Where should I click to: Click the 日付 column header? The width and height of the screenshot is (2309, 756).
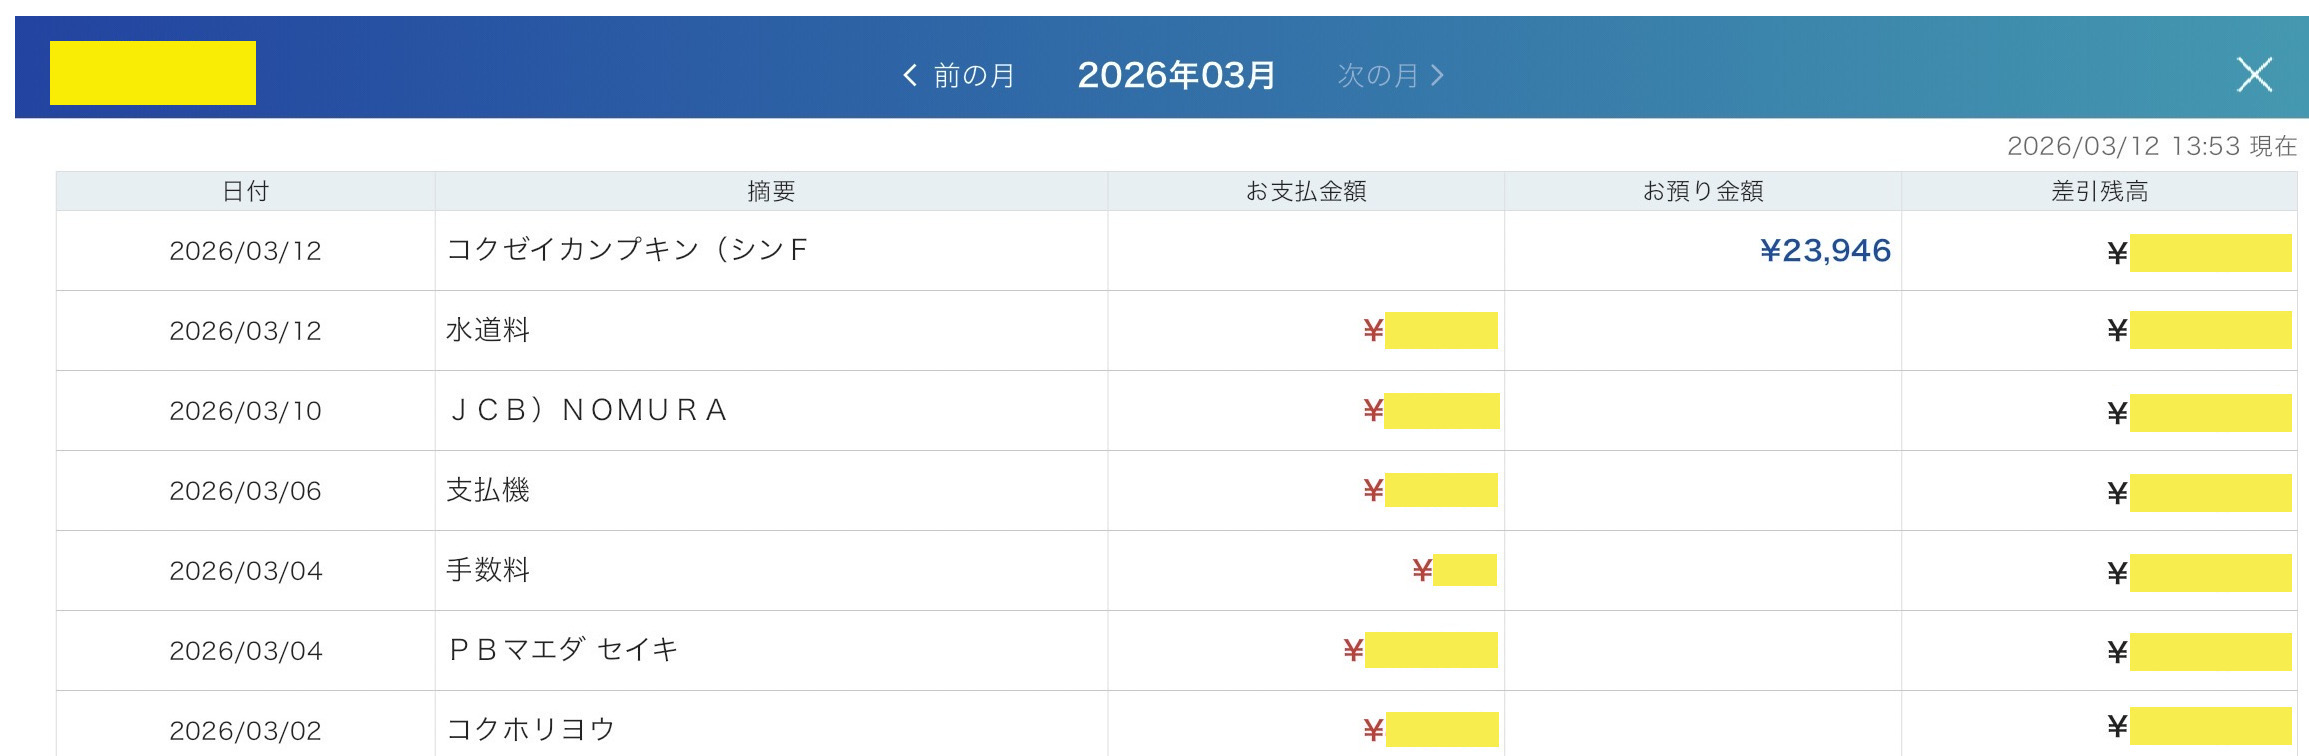[x=245, y=191]
